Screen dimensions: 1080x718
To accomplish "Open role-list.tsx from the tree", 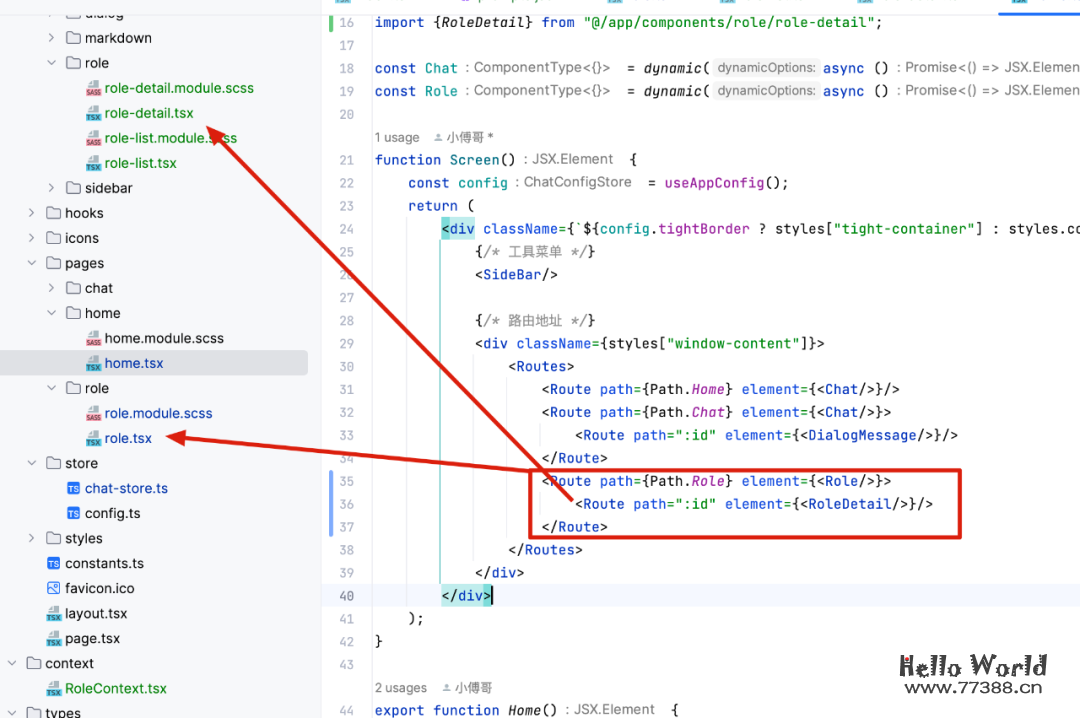I will pos(140,163).
